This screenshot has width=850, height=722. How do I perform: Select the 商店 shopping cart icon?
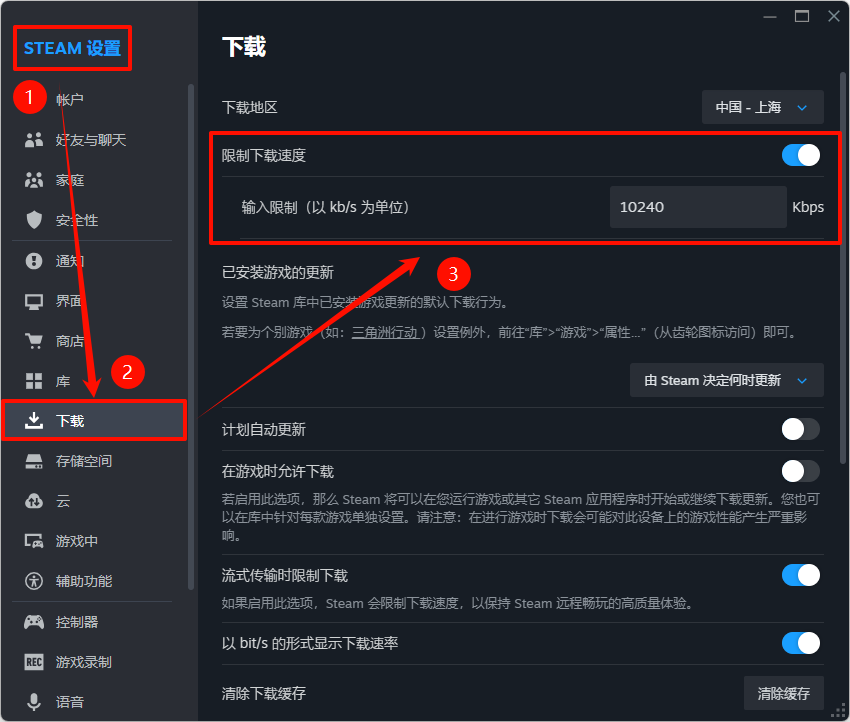point(32,340)
